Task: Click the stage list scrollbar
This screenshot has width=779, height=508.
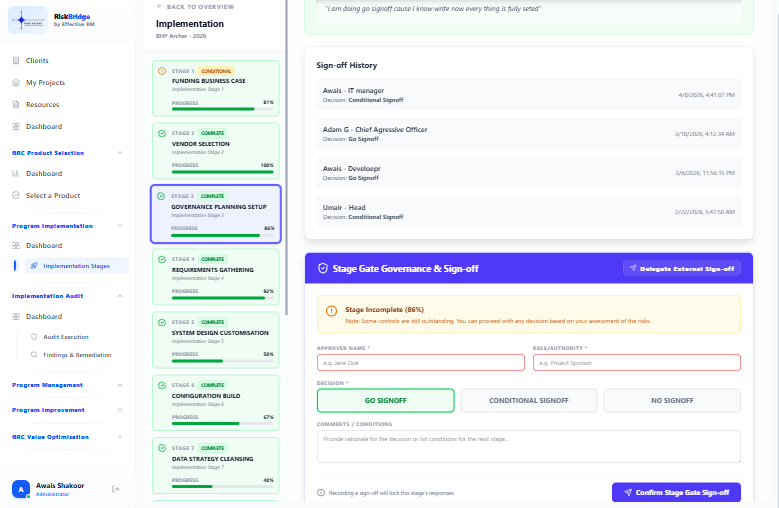Action: [287, 157]
